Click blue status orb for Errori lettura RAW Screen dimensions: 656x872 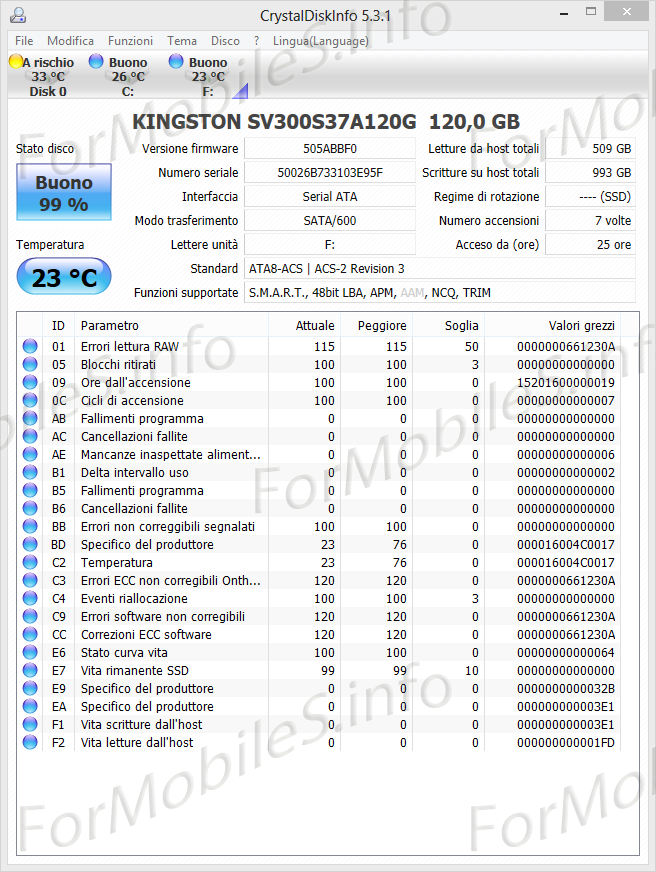point(30,347)
